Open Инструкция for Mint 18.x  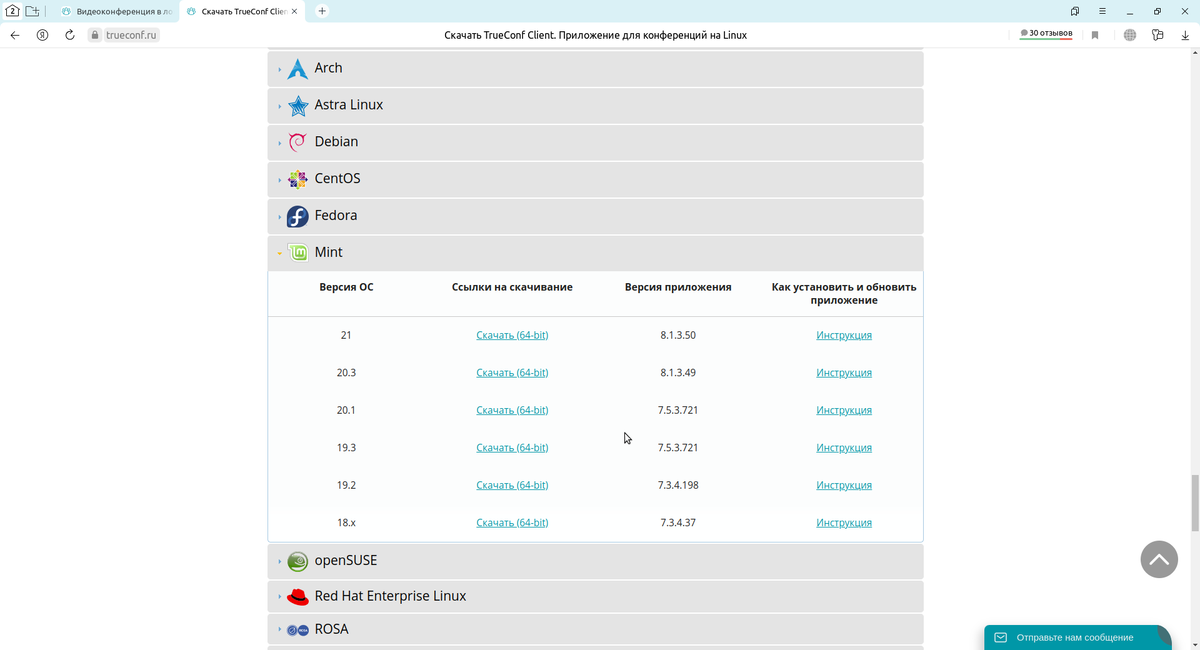click(844, 523)
